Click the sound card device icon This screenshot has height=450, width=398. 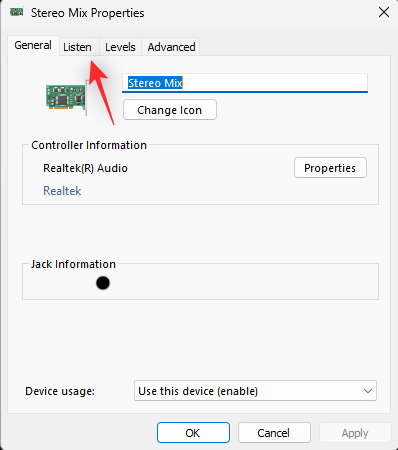pyautogui.click(x=66, y=97)
